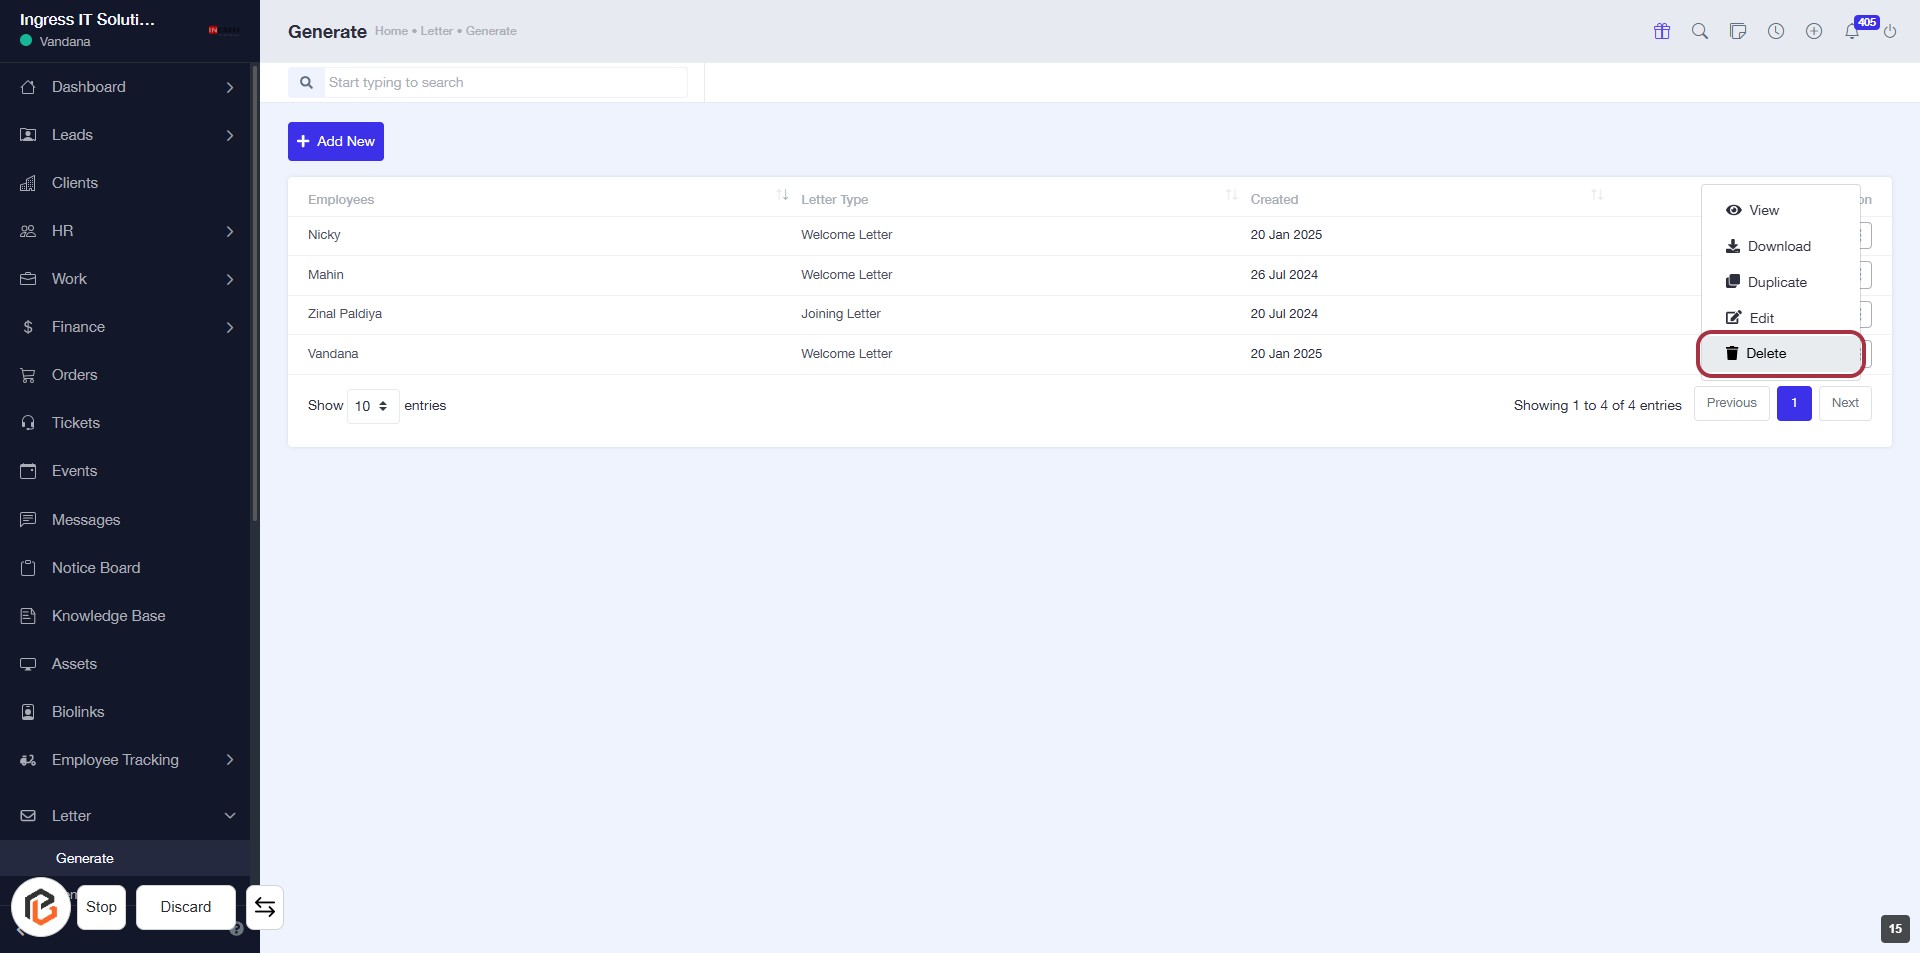Viewport: 1920px width, 953px height.
Task: Click the Start typing to search field
Action: pos(505,82)
